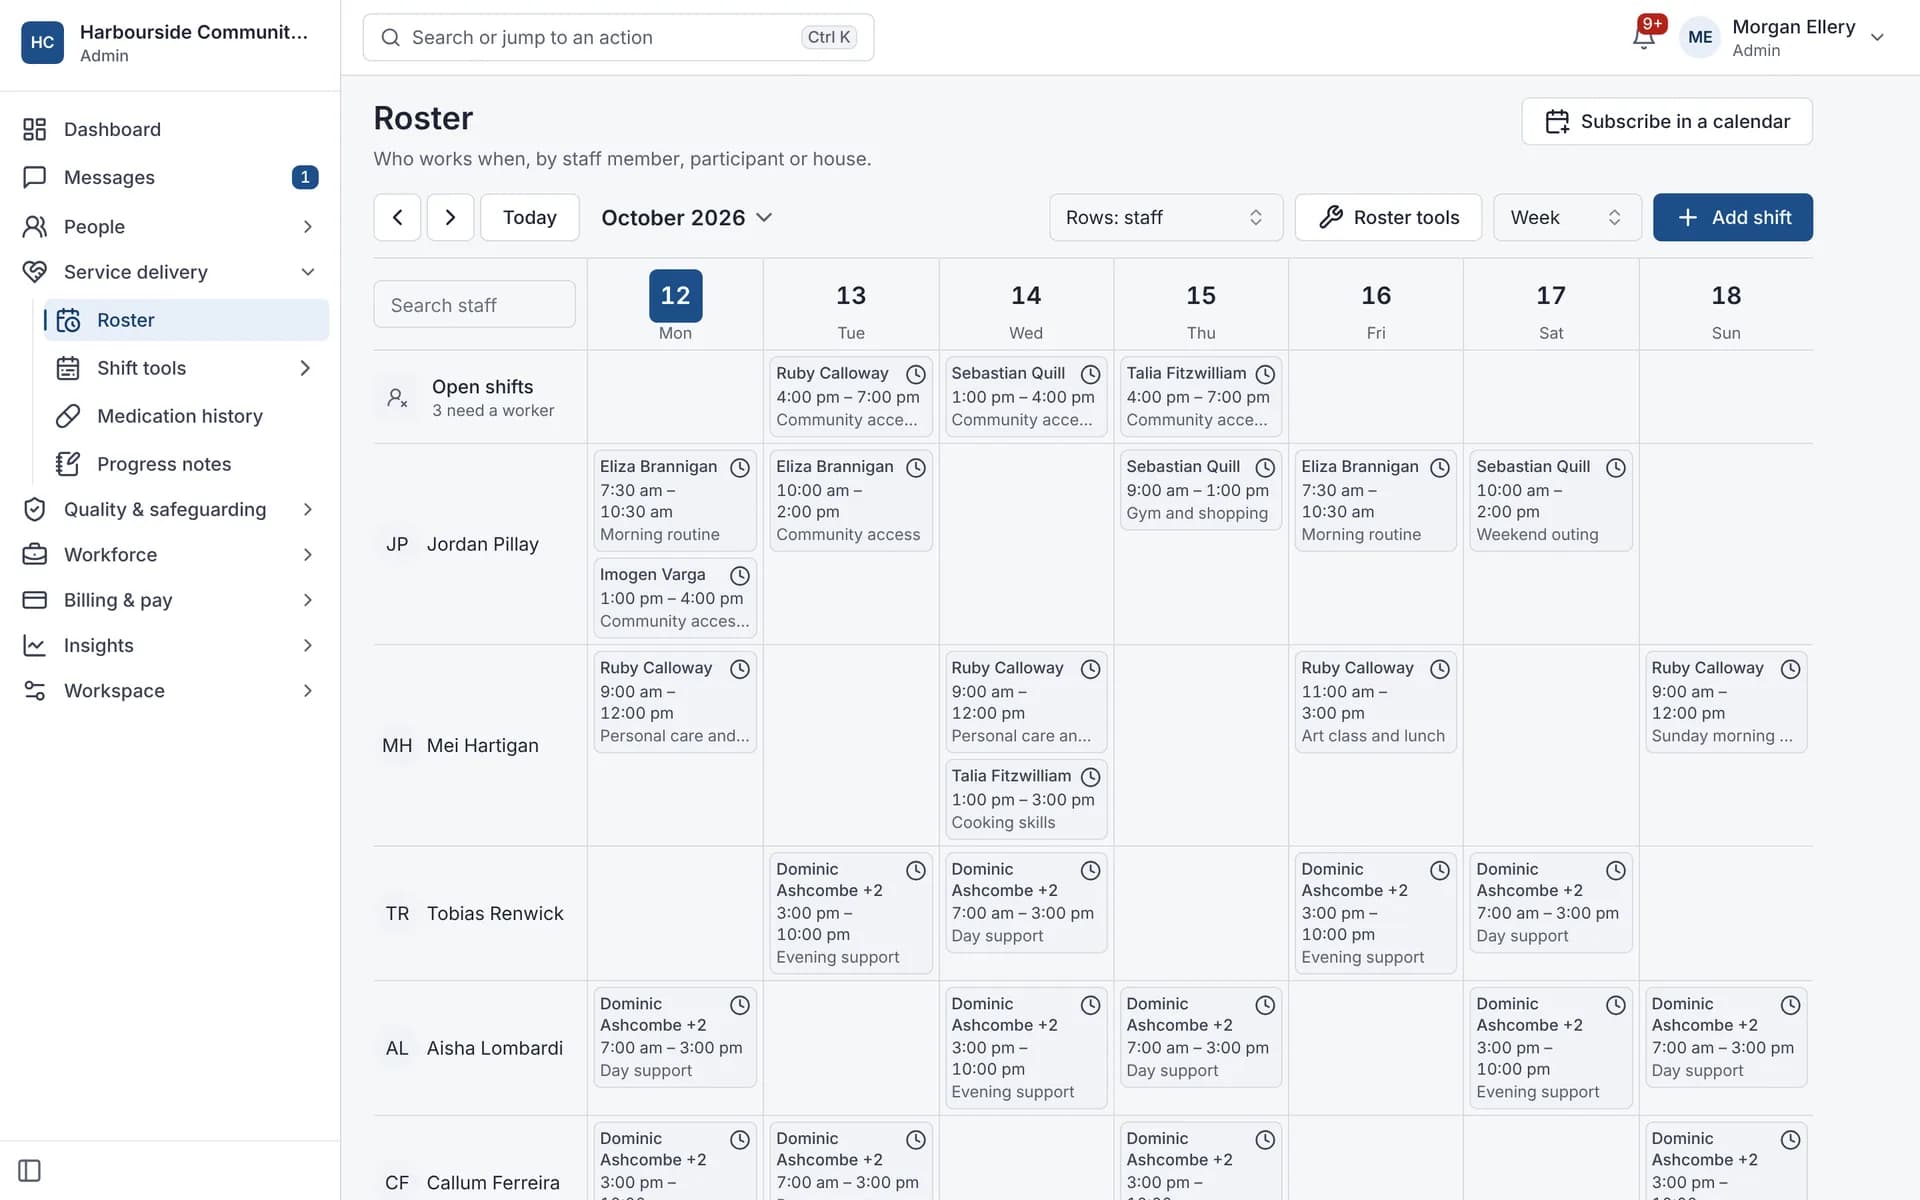Viewport: 1920px width, 1200px height.
Task: Open the Morgan Ellery account menu chevron
Action: 1877,37
